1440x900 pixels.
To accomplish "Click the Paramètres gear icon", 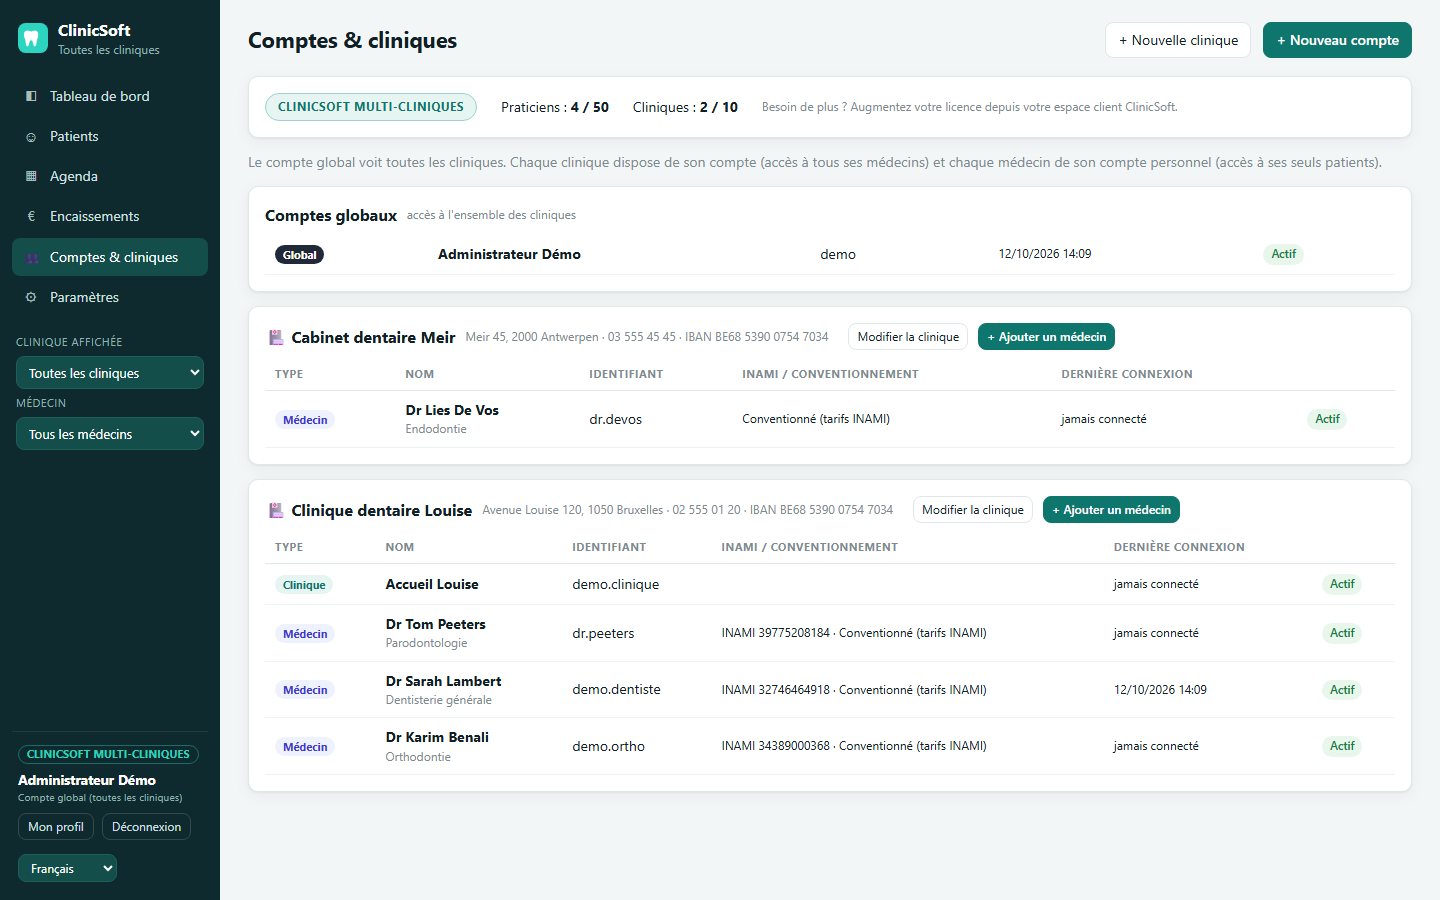I will pos(31,297).
